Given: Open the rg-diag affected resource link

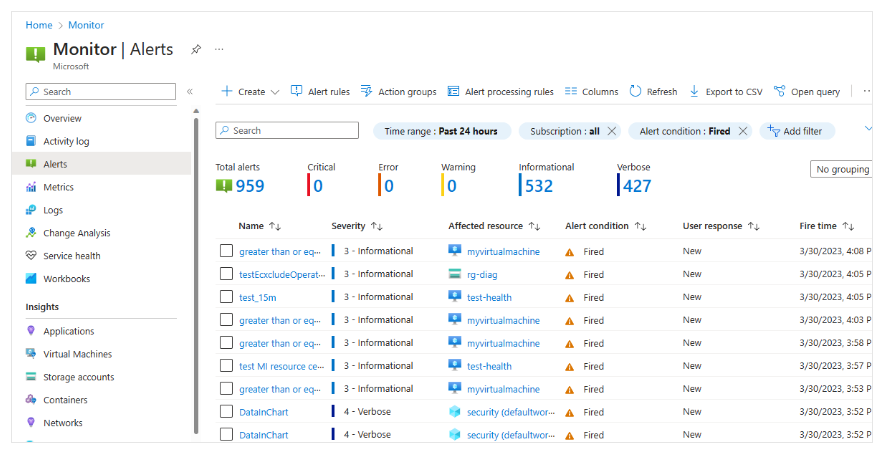Looking at the screenshot, I should [x=482, y=275].
